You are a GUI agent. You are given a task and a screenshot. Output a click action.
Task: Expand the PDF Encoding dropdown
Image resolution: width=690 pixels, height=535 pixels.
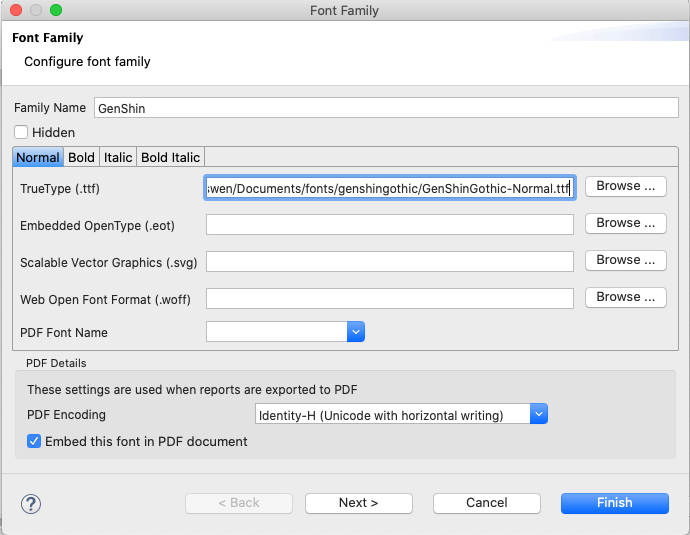click(x=539, y=414)
